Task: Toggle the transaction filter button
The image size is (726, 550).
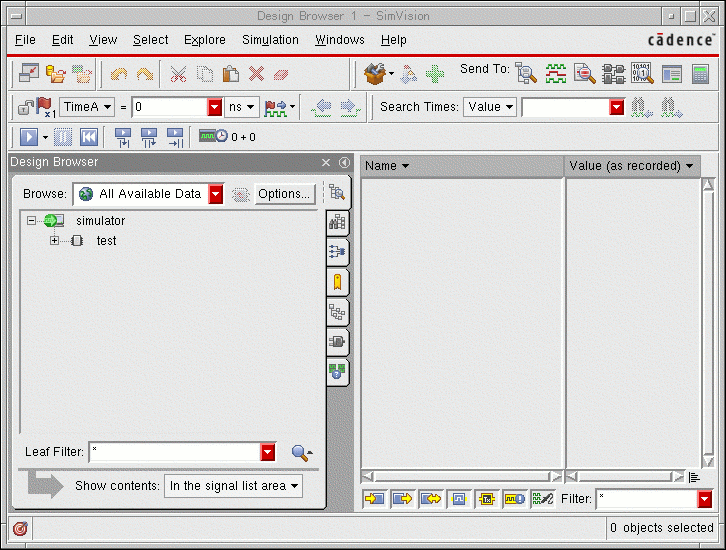Action: pyautogui.click(x=487, y=499)
